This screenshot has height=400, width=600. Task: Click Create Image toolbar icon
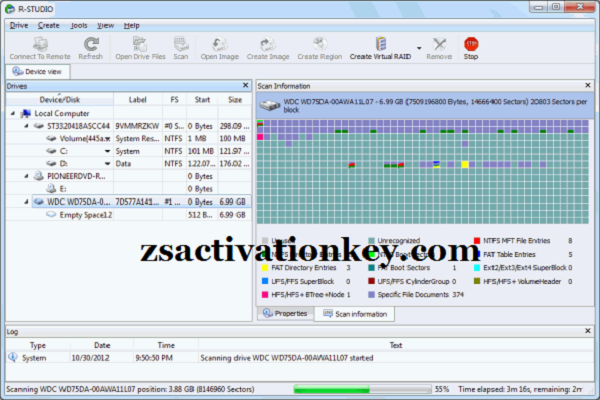(268, 48)
